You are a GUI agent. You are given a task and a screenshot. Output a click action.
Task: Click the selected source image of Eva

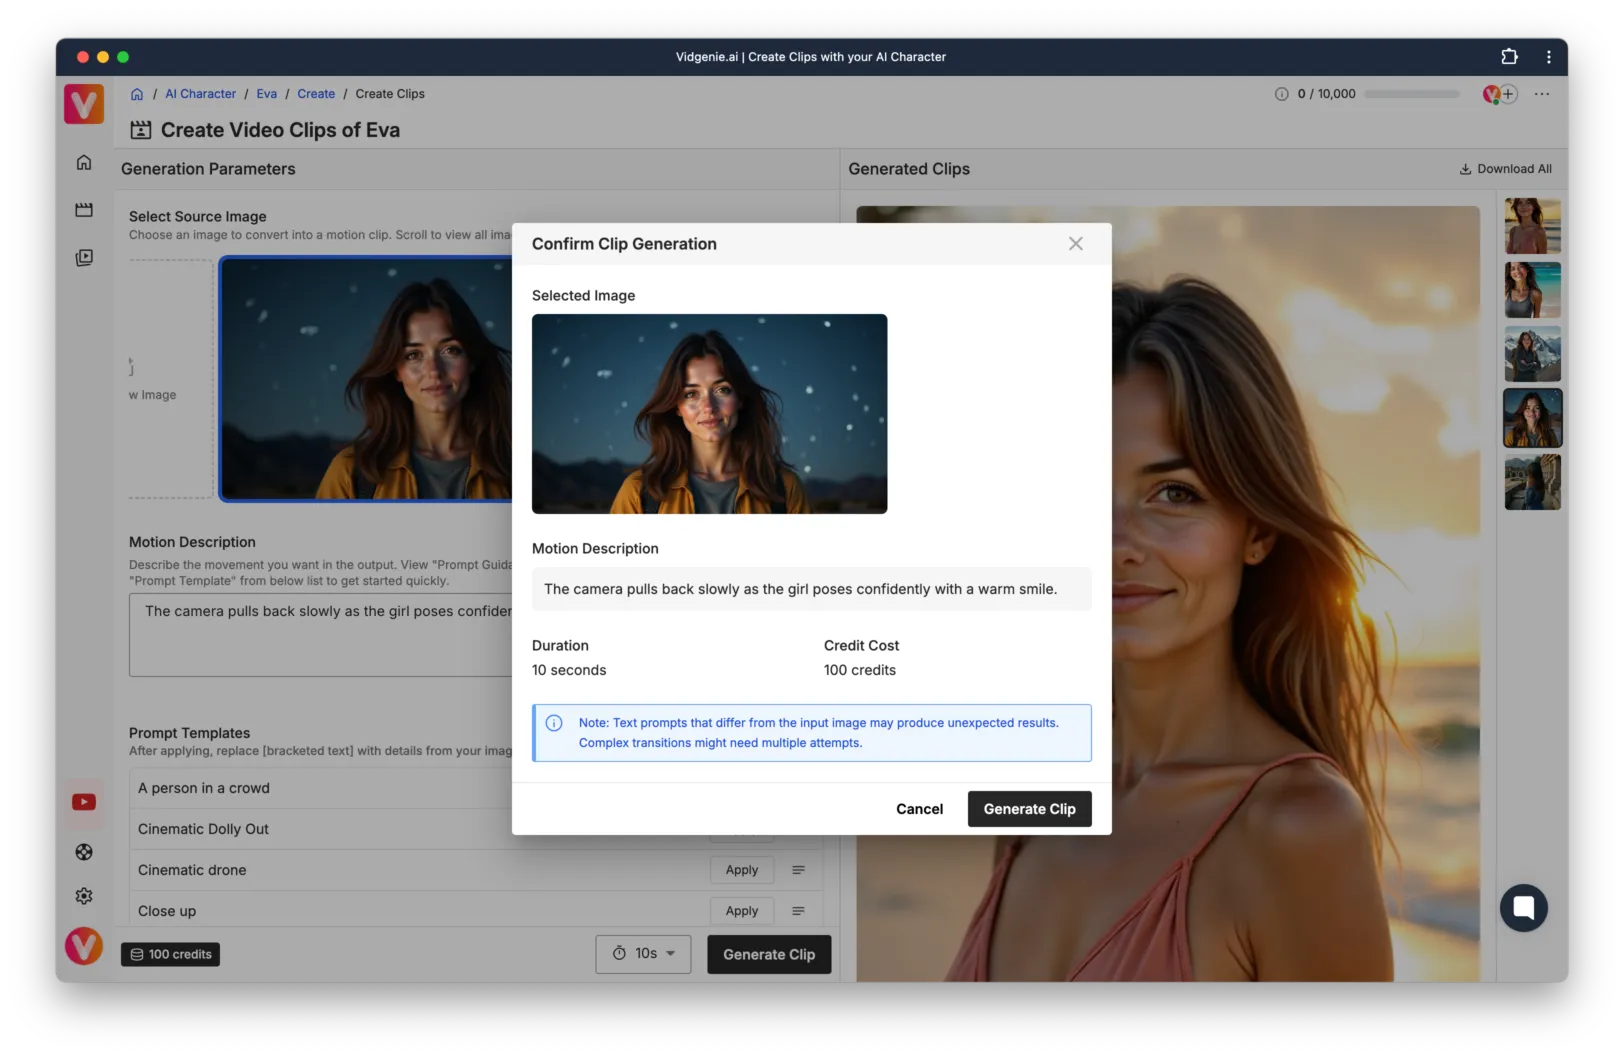(x=366, y=378)
